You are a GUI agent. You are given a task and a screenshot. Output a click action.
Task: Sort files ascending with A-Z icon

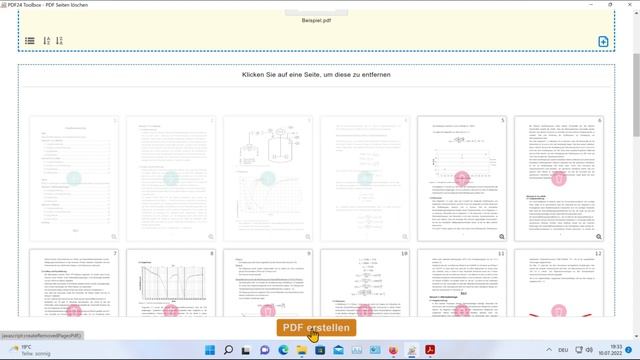pyautogui.click(x=47, y=41)
